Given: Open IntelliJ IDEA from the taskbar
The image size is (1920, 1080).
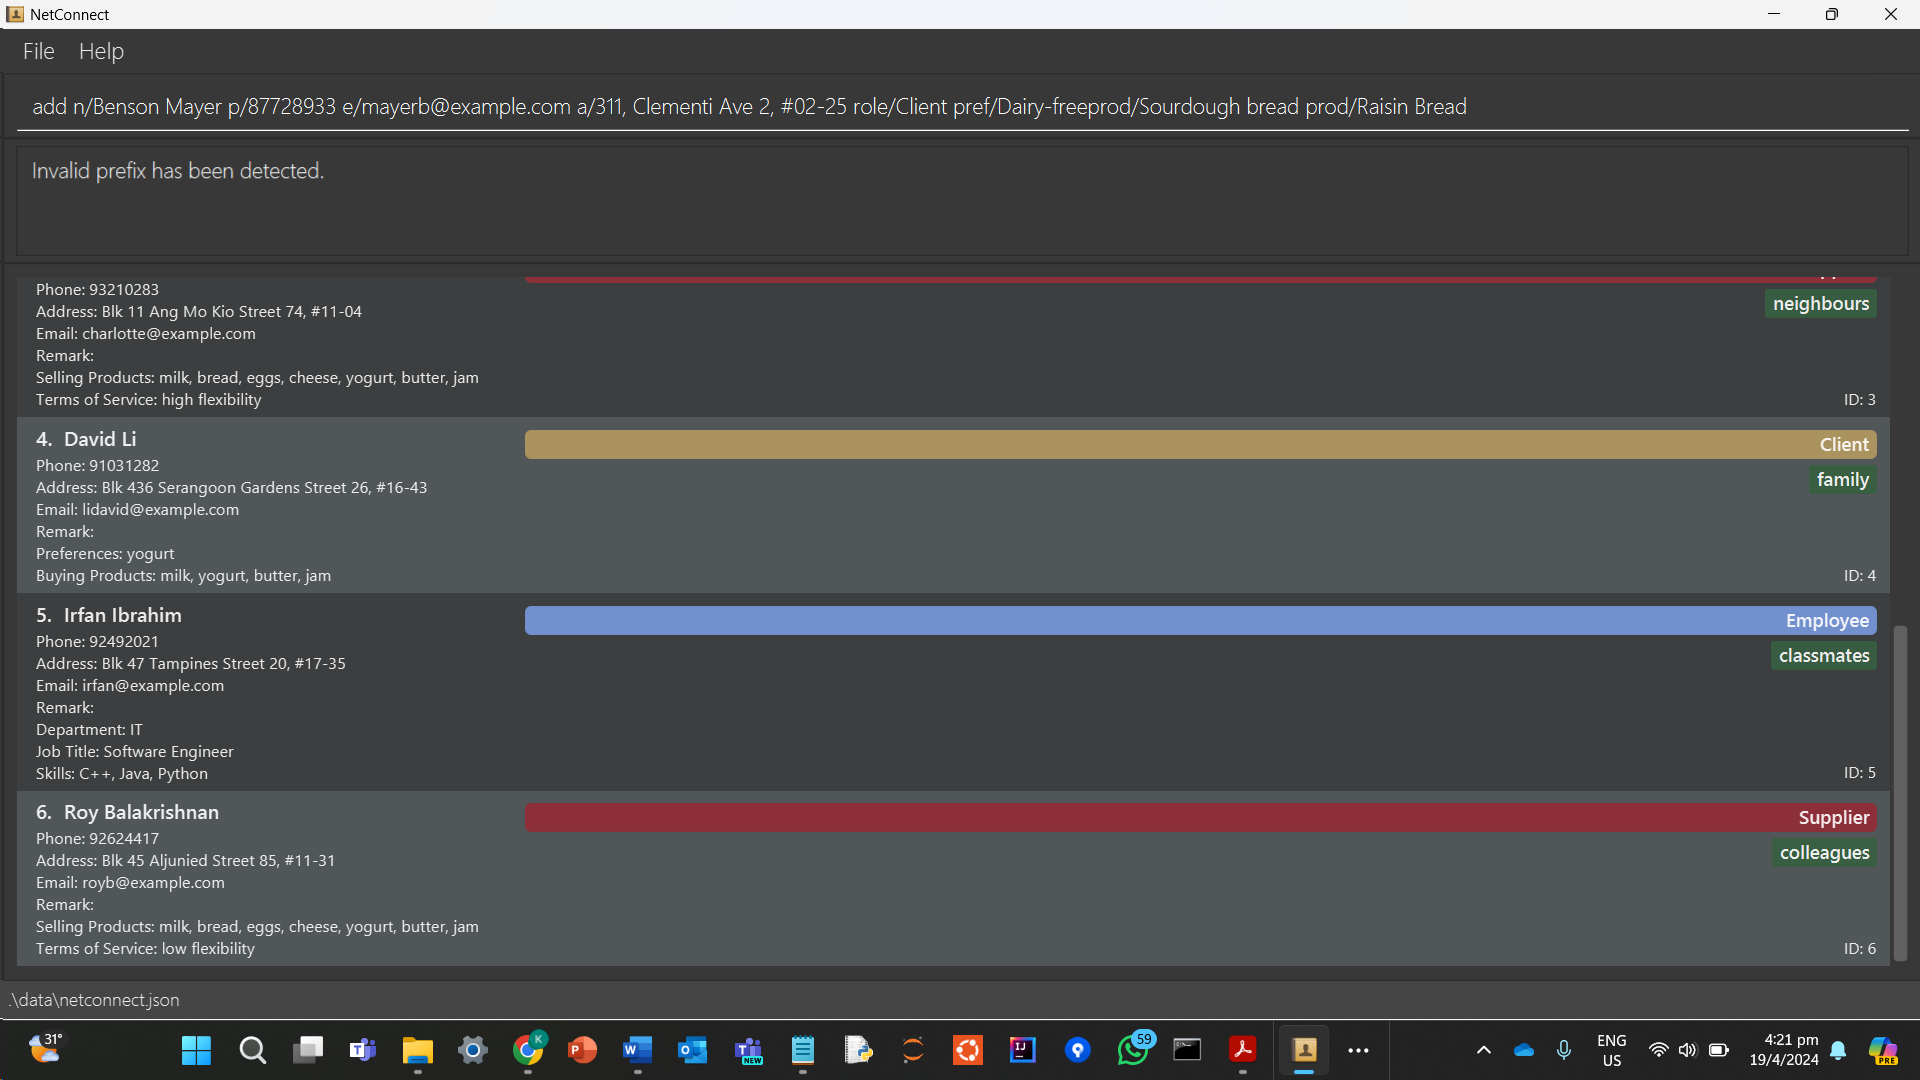Looking at the screenshot, I should tap(1022, 1050).
